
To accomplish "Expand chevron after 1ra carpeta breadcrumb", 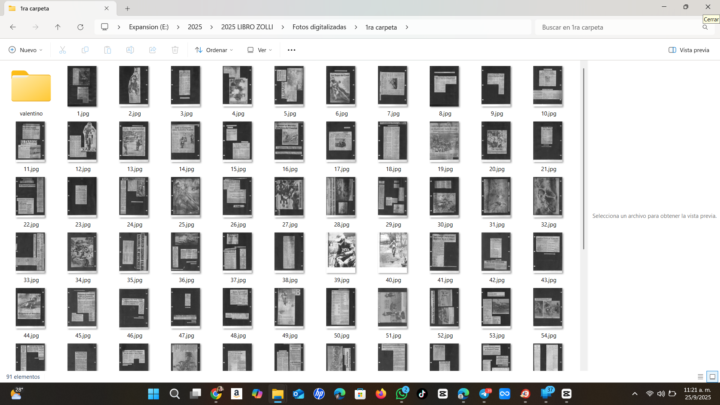I will pos(407,27).
